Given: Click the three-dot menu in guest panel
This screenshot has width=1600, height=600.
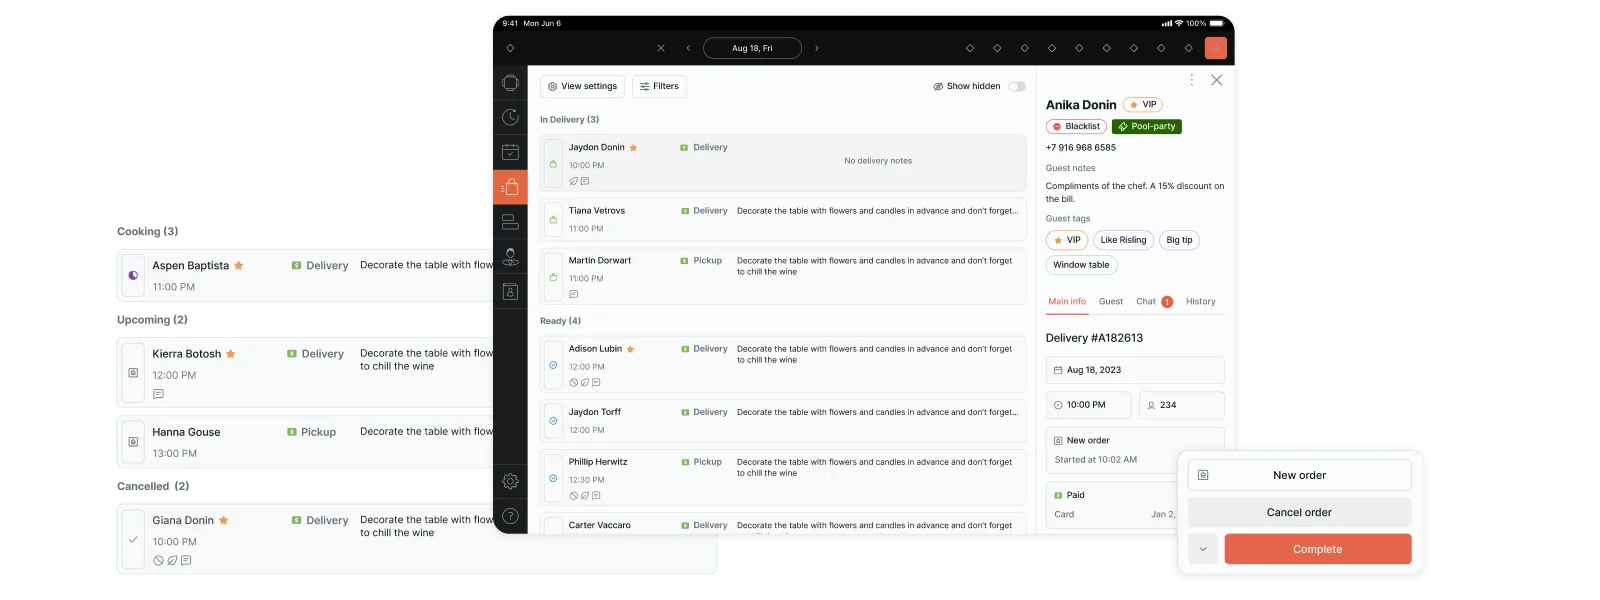Looking at the screenshot, I should click(1191, 80).
